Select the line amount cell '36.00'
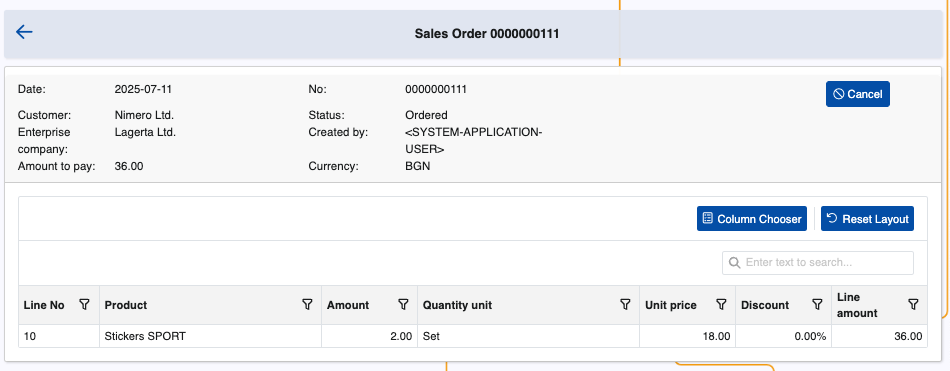 (879, 336)
